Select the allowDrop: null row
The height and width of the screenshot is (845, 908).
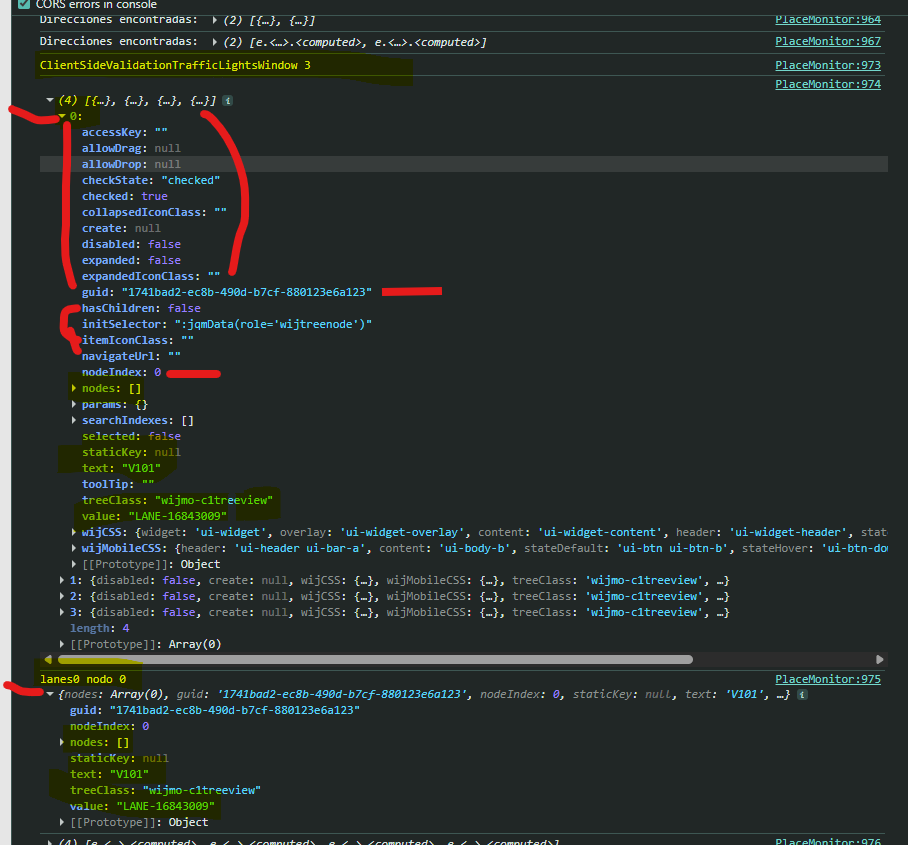pos(463,164)
